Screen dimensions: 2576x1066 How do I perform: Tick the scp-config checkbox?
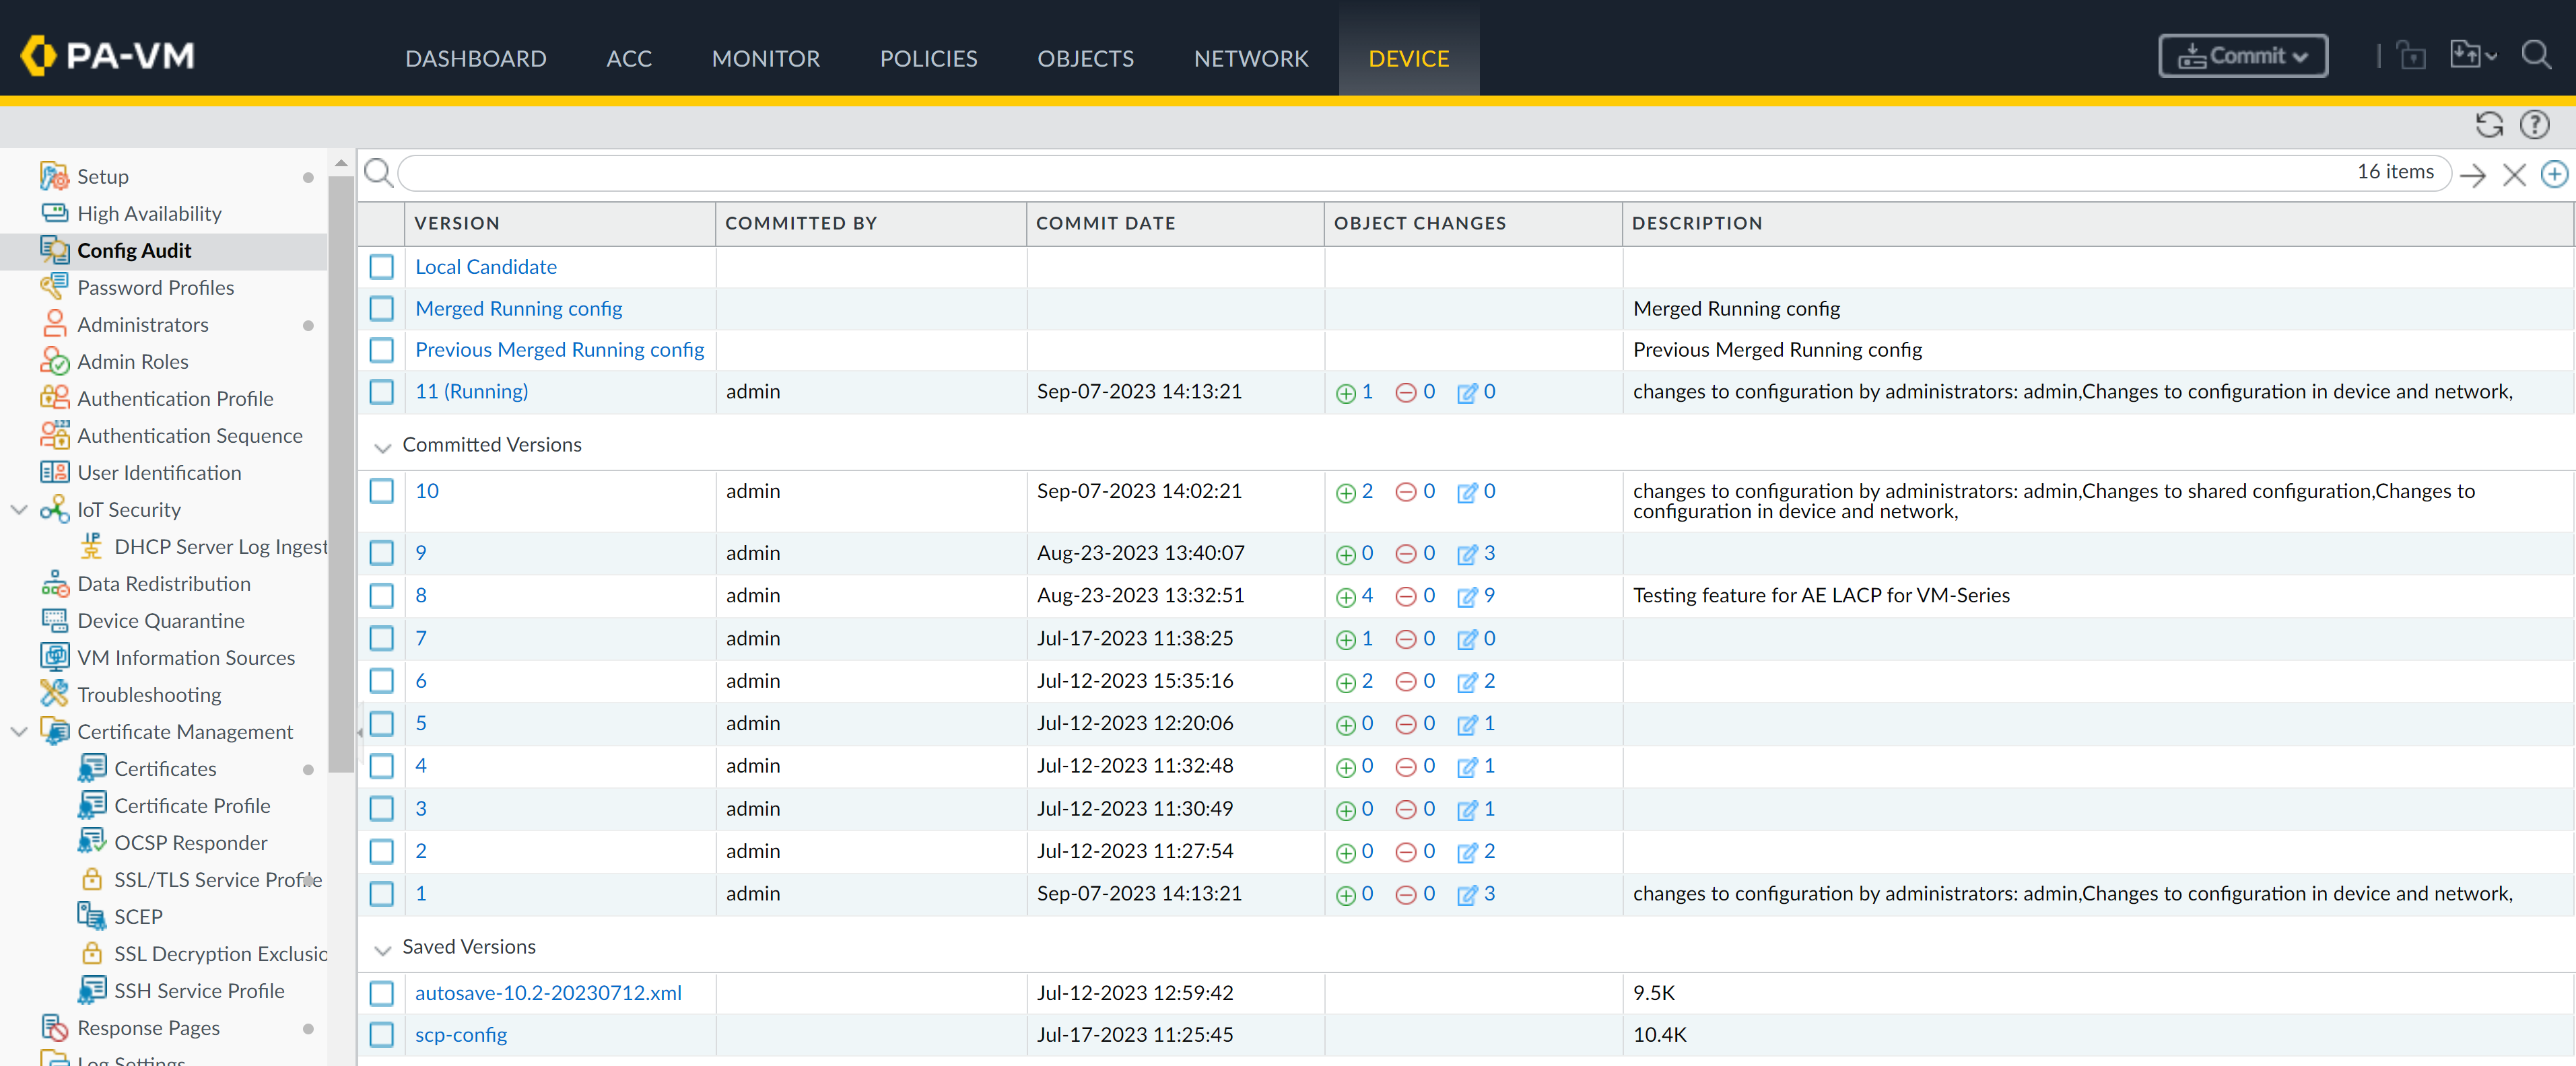pos(381,1035)
